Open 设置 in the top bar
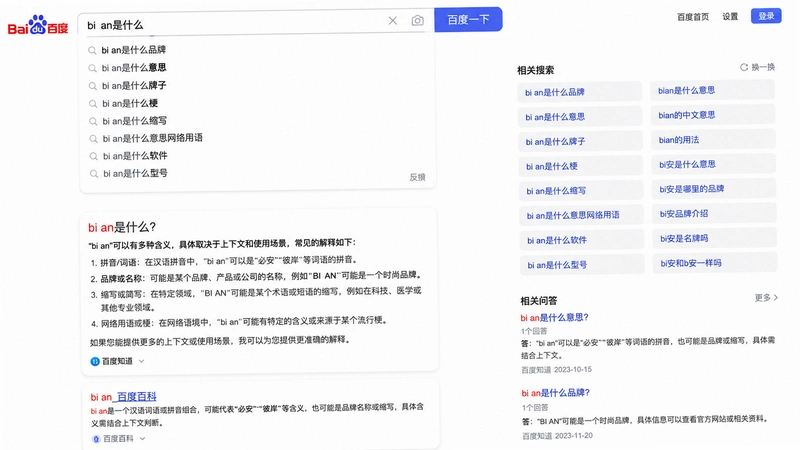 click(730, 17)
